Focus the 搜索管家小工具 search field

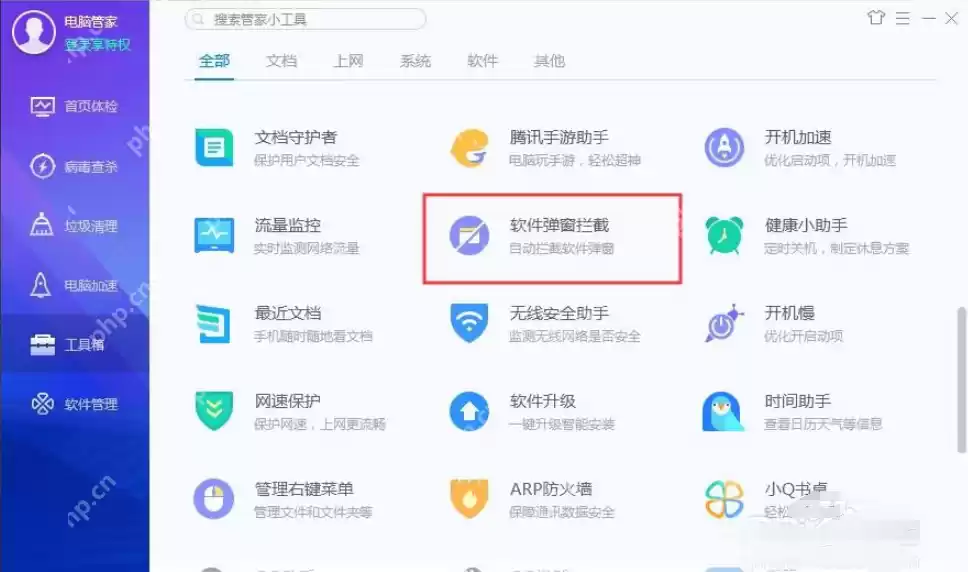coord(306,19)
